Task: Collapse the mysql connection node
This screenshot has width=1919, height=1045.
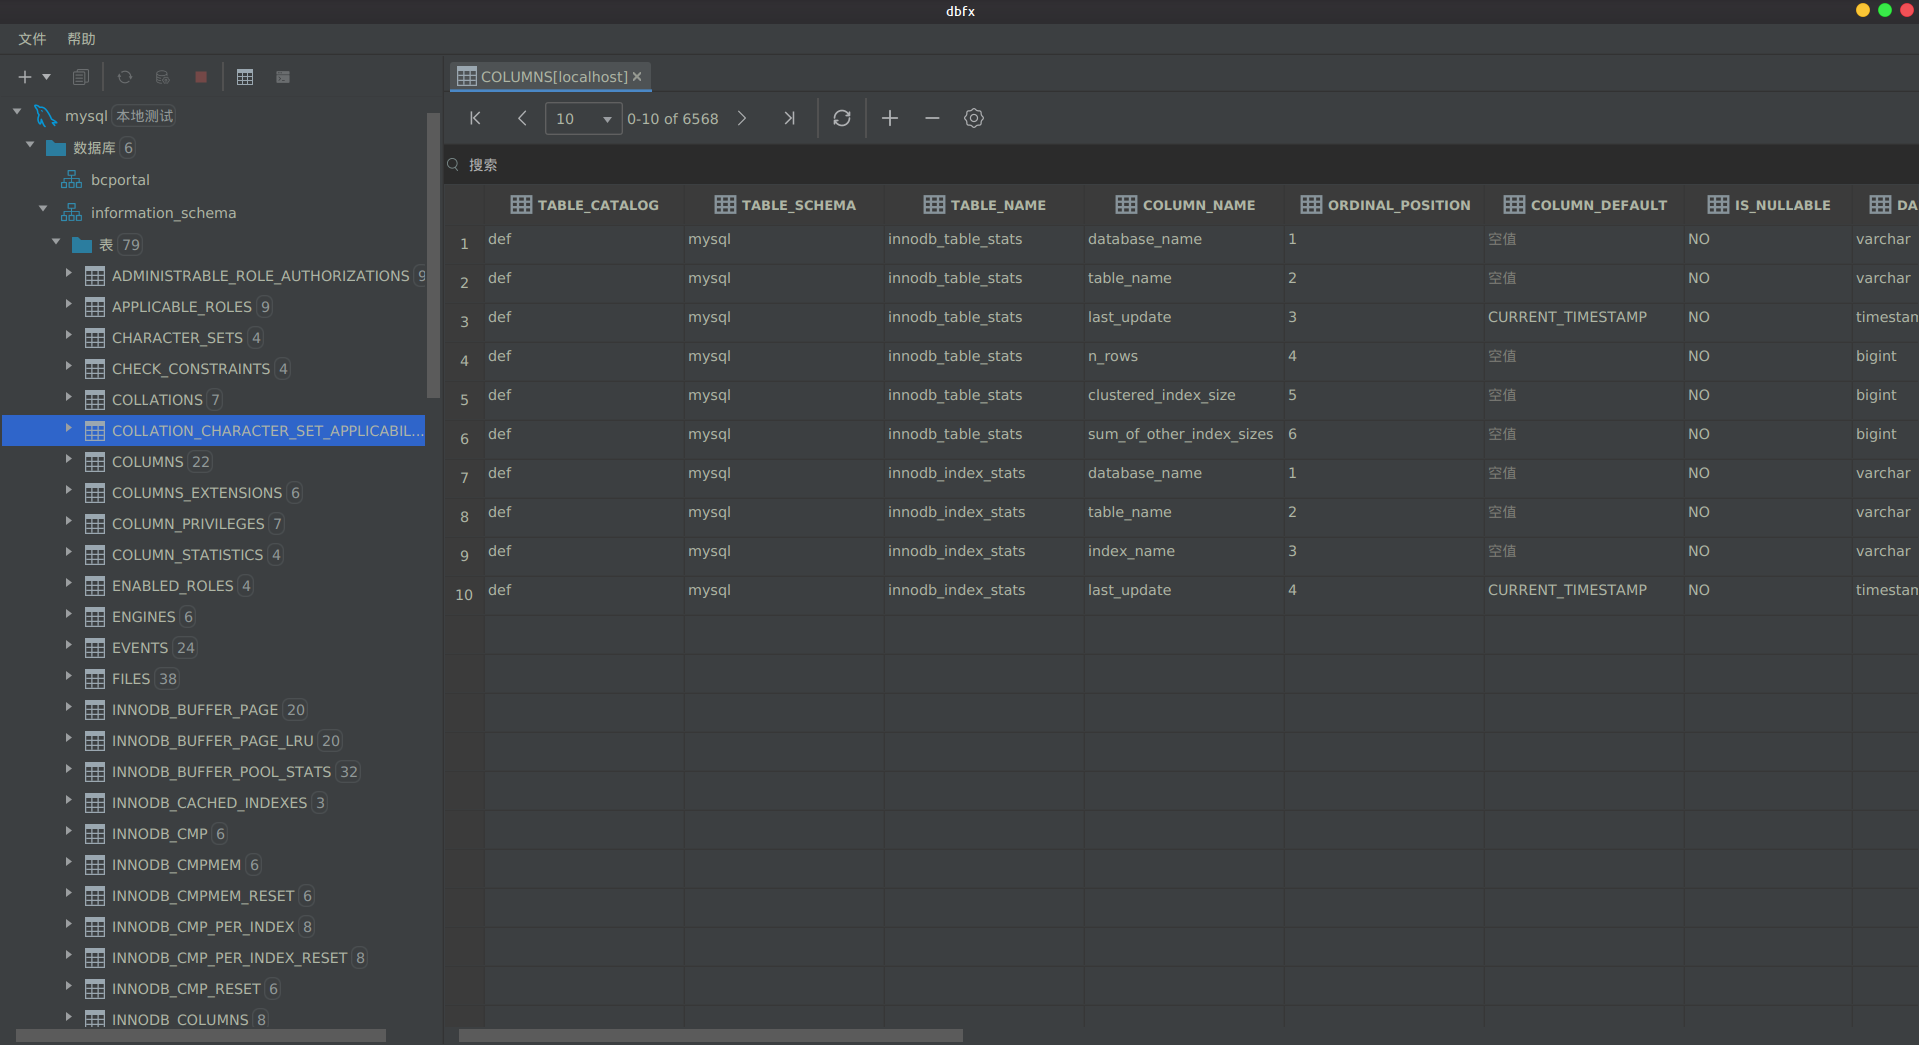Action: [17, 112]
